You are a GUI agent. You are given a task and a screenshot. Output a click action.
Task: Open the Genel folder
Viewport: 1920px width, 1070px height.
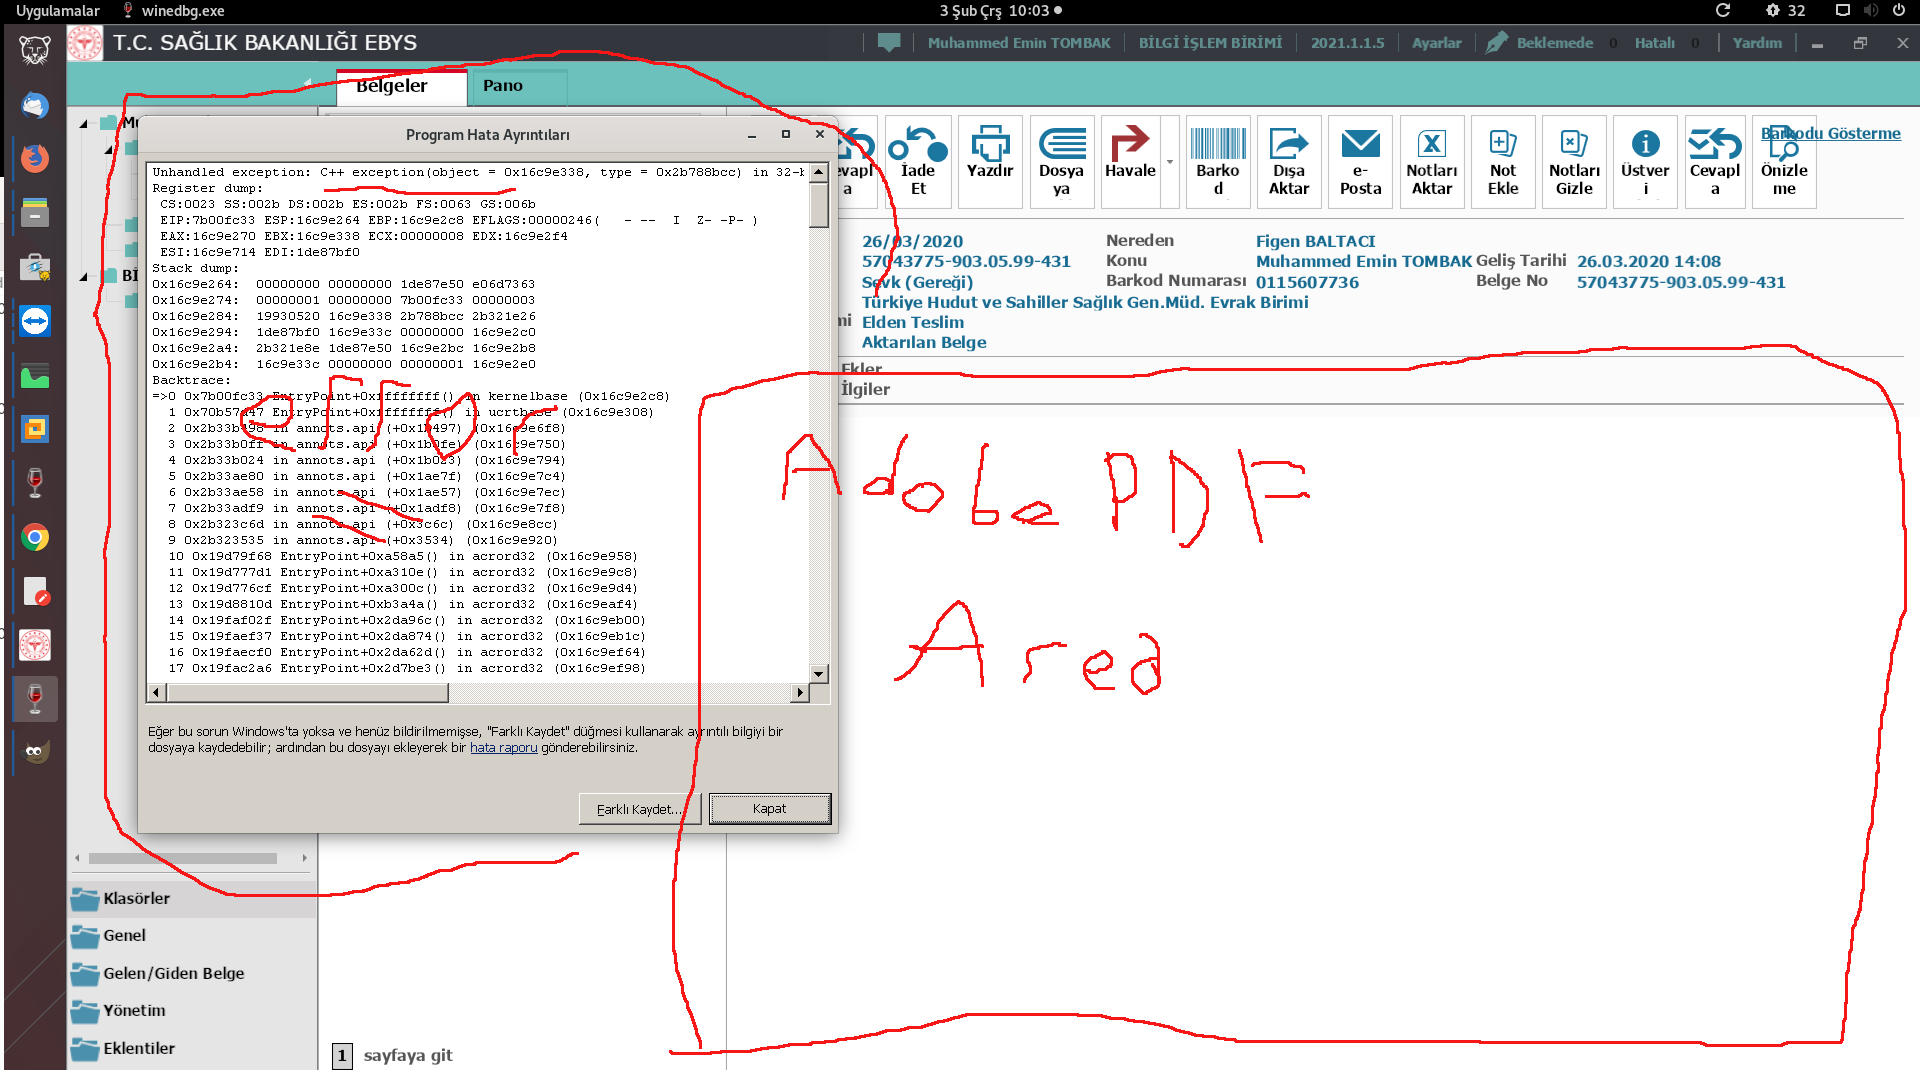click(x=124, y=936)
